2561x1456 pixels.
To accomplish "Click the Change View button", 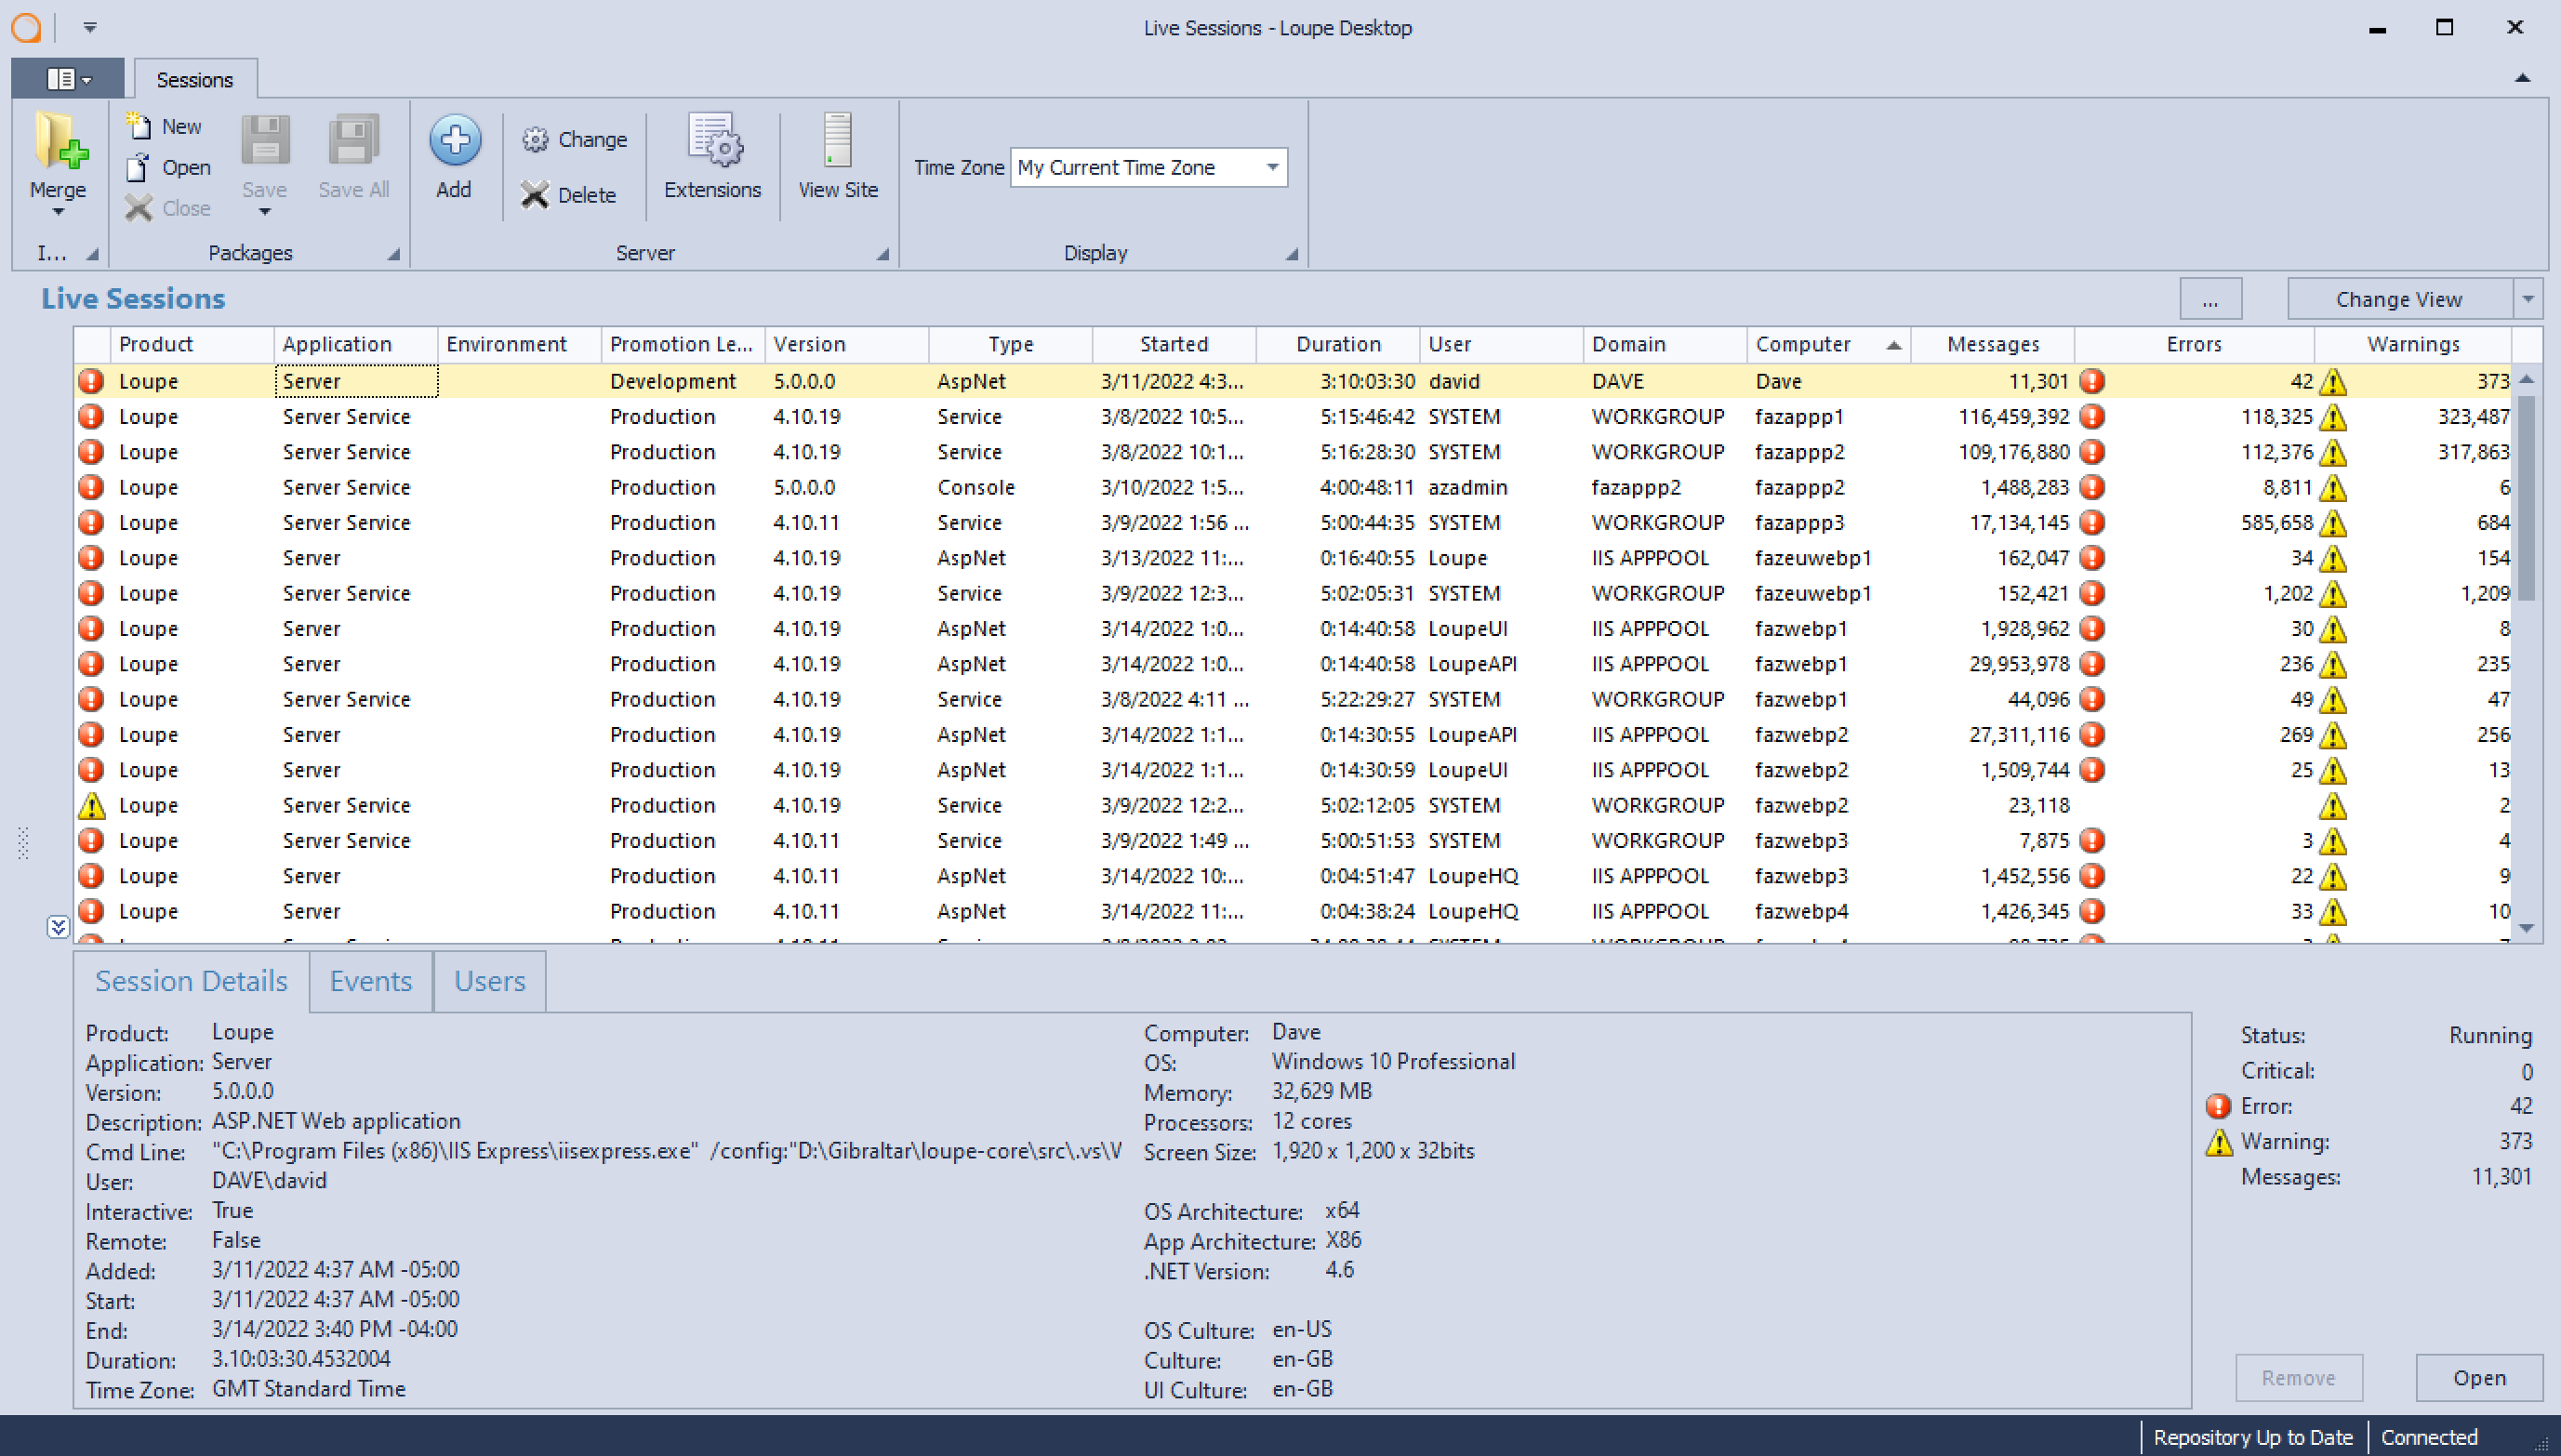I will click(2400, 299).
